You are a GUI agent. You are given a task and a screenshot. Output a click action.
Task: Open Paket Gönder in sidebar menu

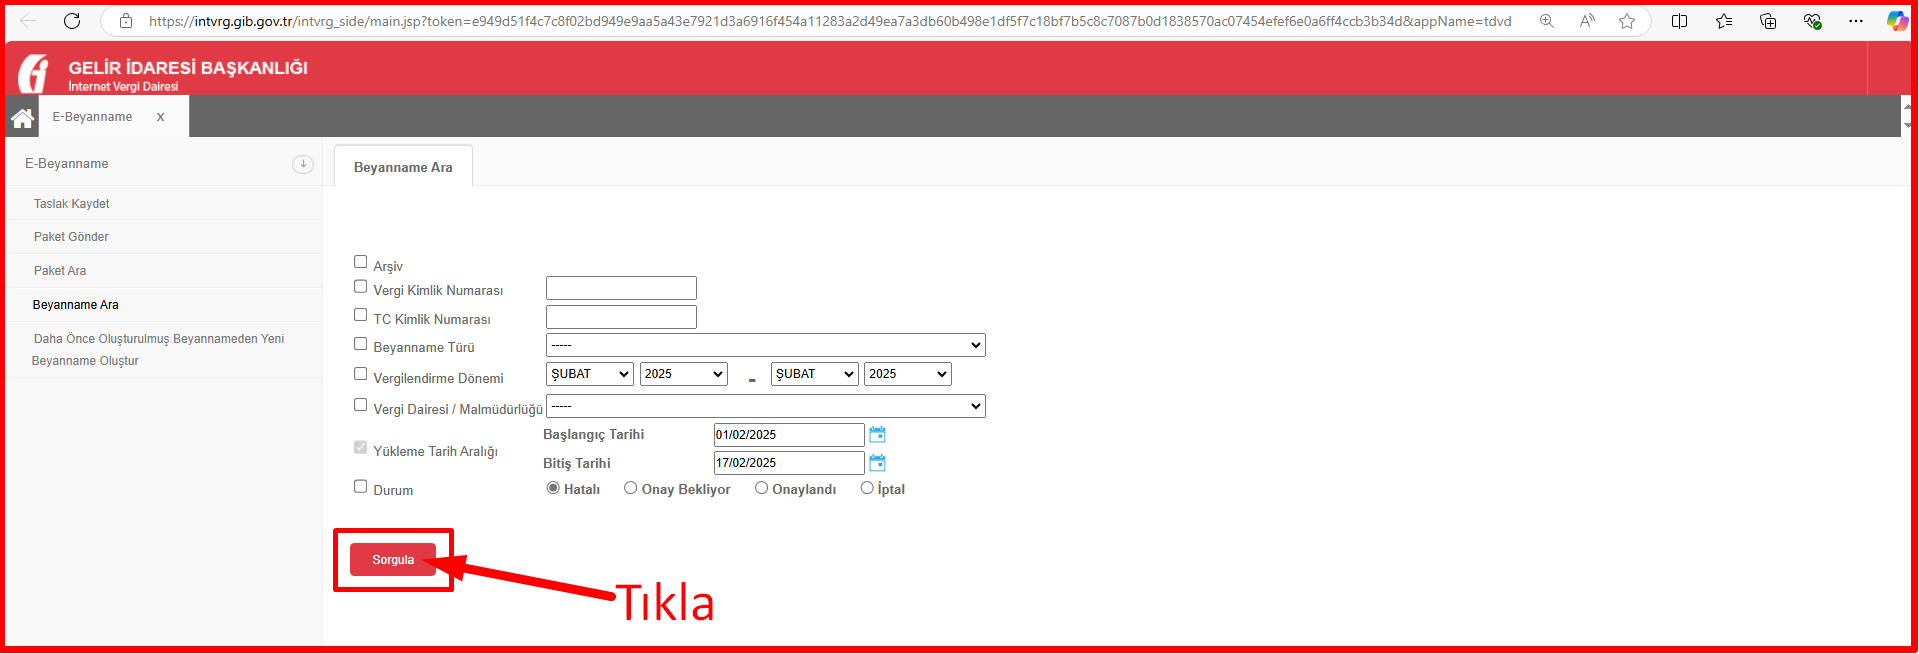point(71,237)
